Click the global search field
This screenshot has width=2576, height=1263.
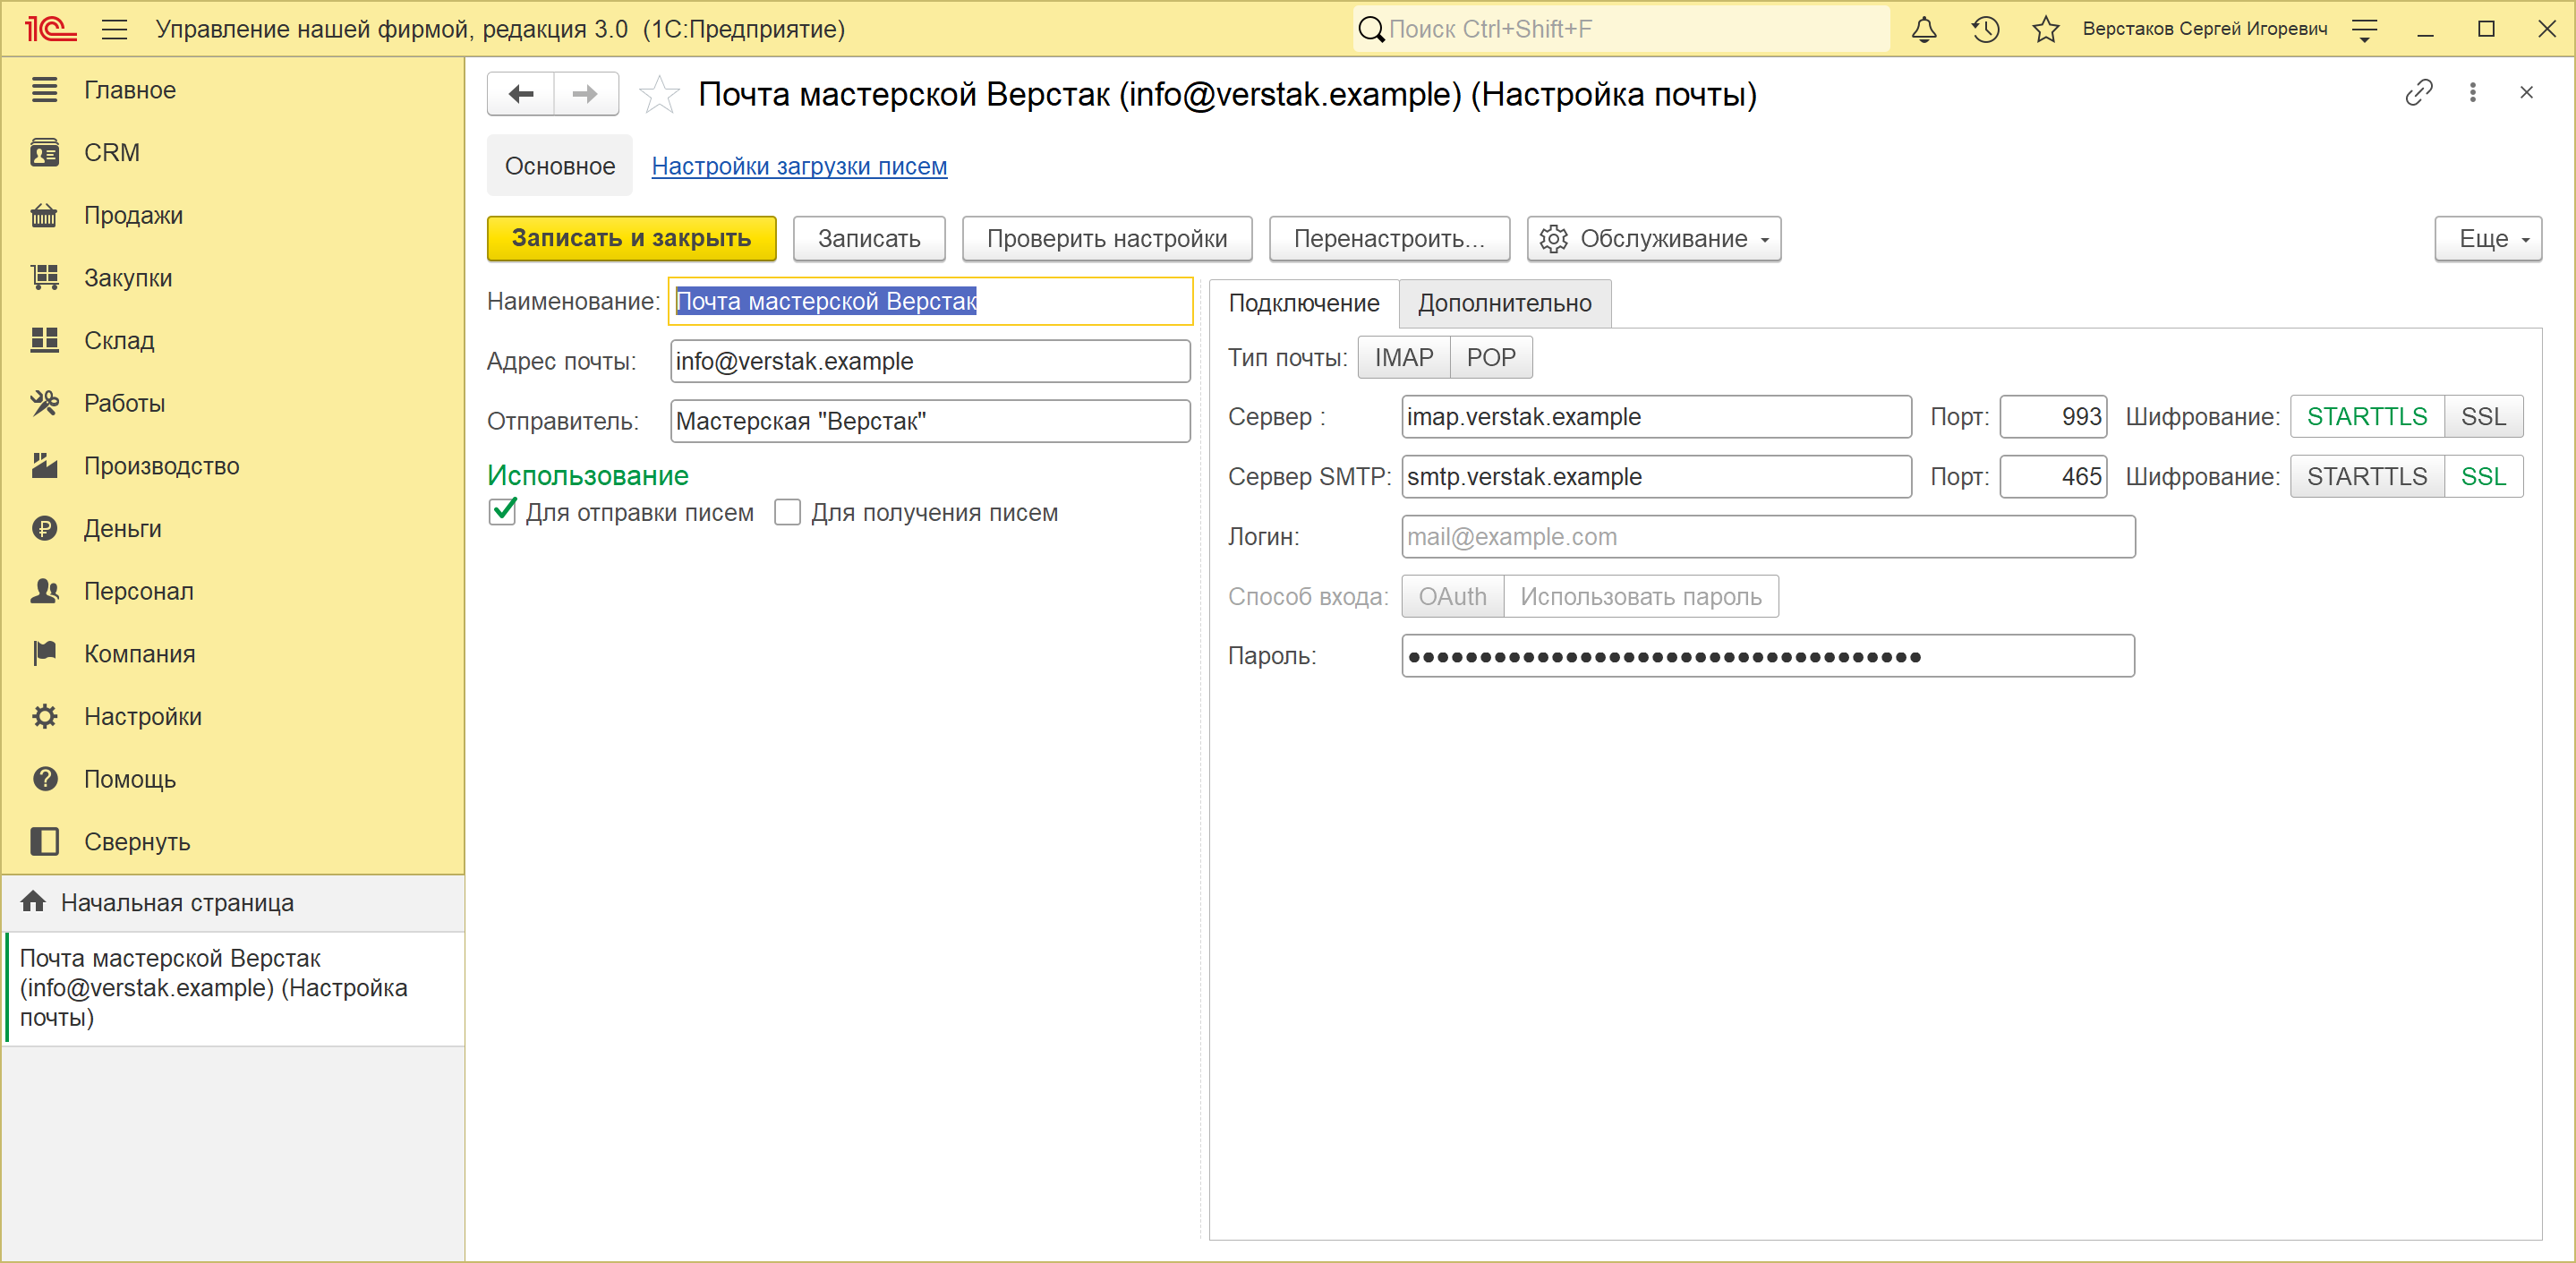point(1621,29)
